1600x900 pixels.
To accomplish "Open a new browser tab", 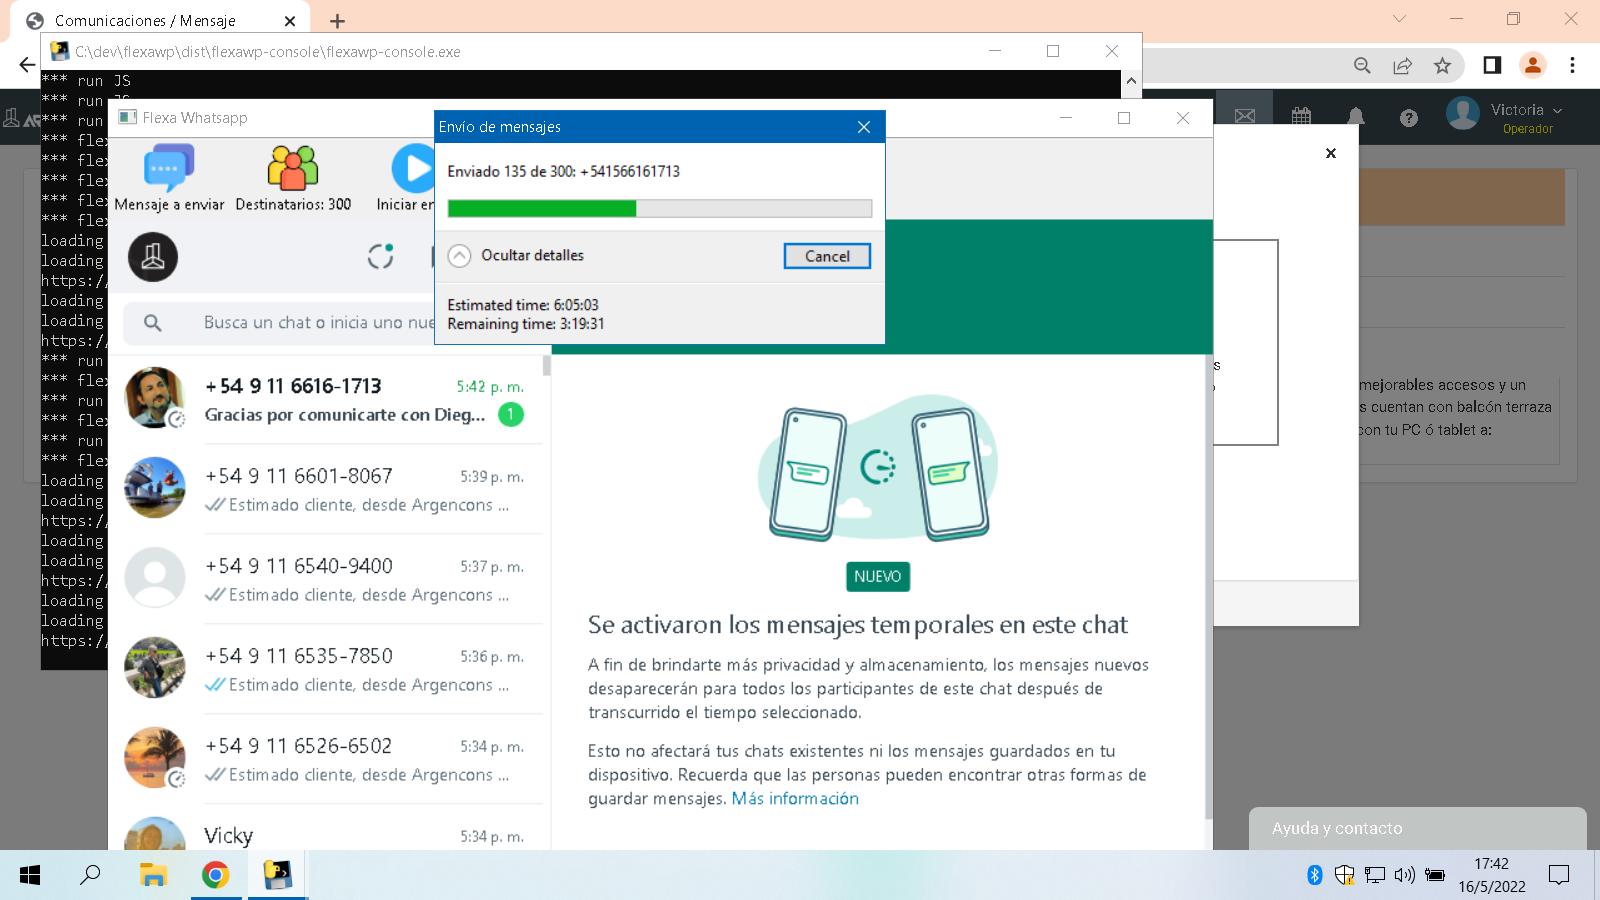I will (x=337, y=20).
